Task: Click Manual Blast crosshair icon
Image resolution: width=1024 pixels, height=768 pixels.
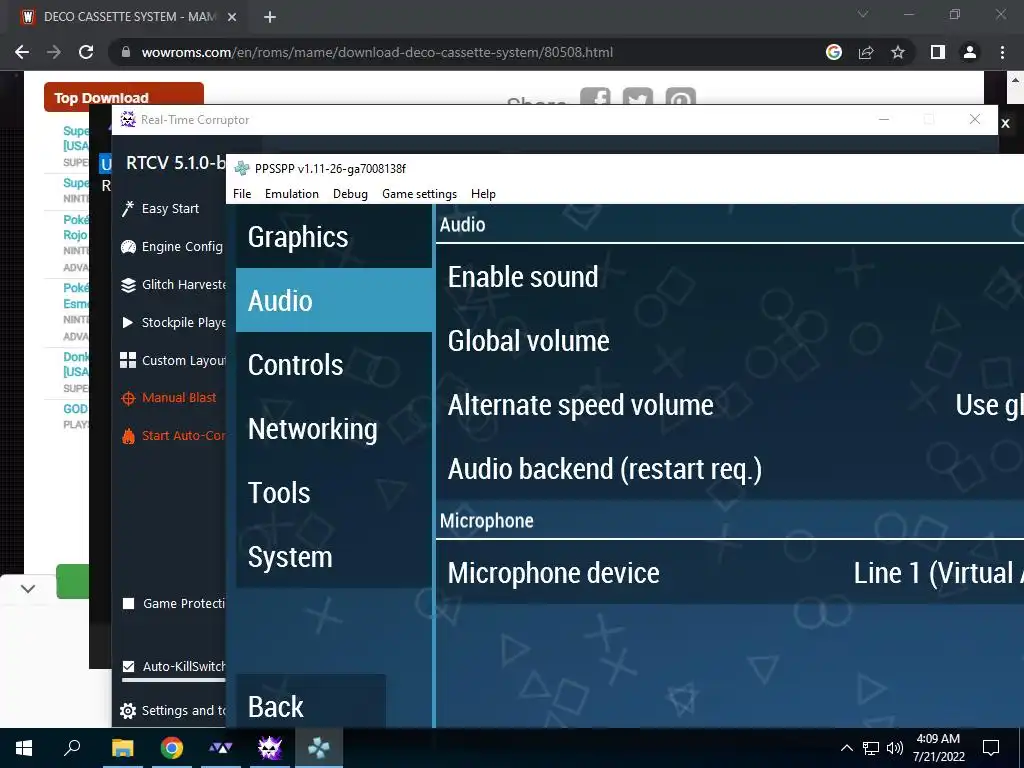Action: (x=128, y=398)
